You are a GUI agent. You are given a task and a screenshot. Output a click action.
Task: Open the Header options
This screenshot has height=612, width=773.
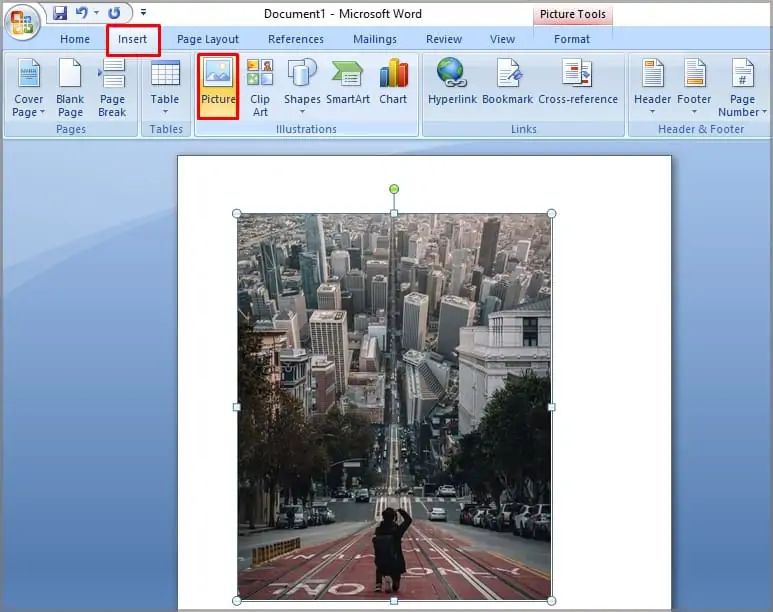coord(652,87)
